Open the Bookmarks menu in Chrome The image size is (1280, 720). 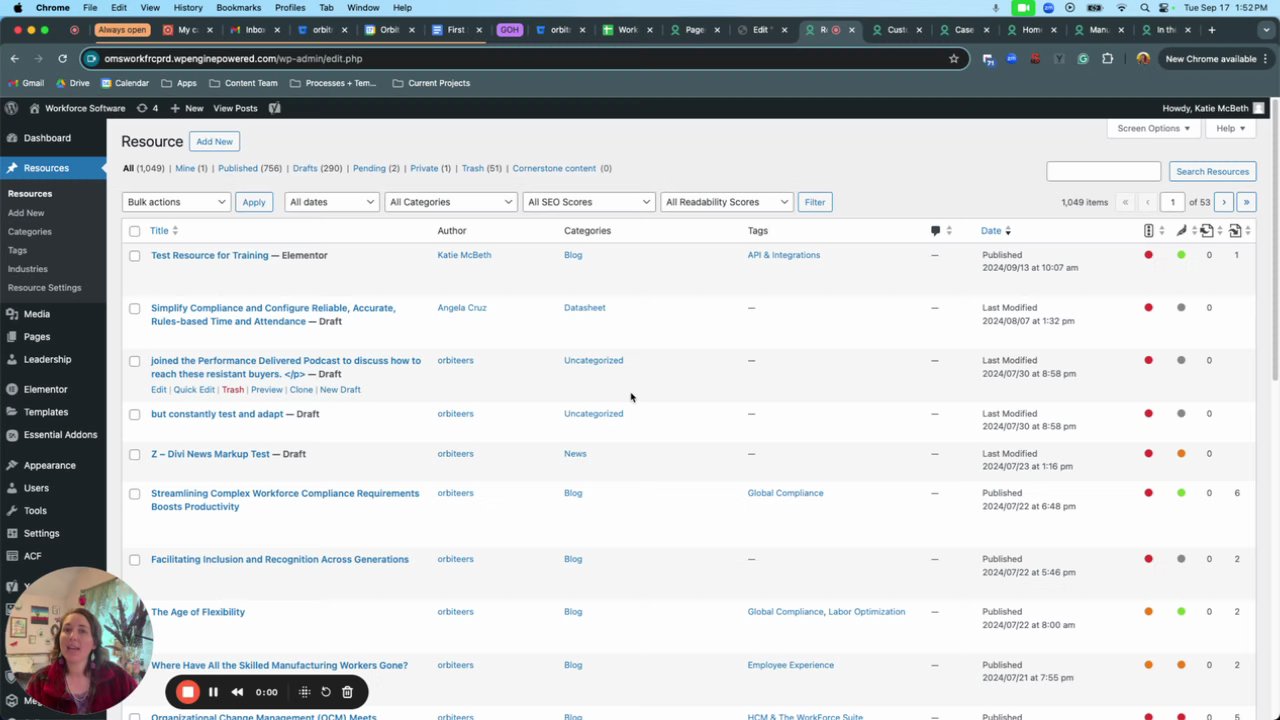click(x=238, y=7)
